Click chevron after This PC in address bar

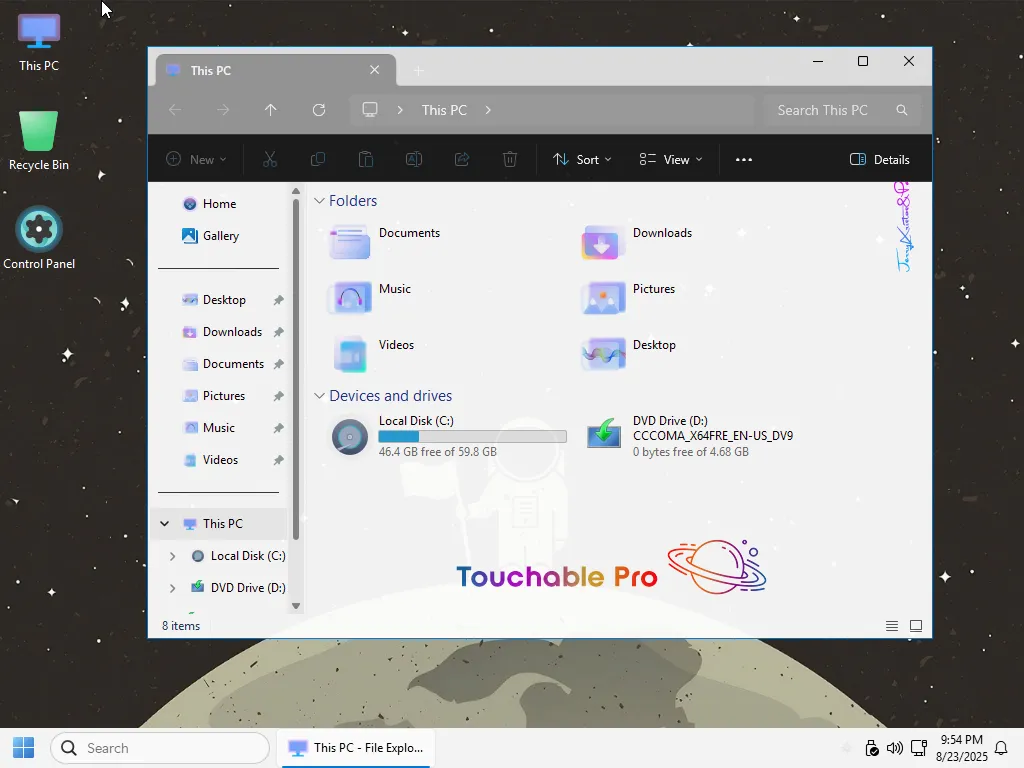488,110
